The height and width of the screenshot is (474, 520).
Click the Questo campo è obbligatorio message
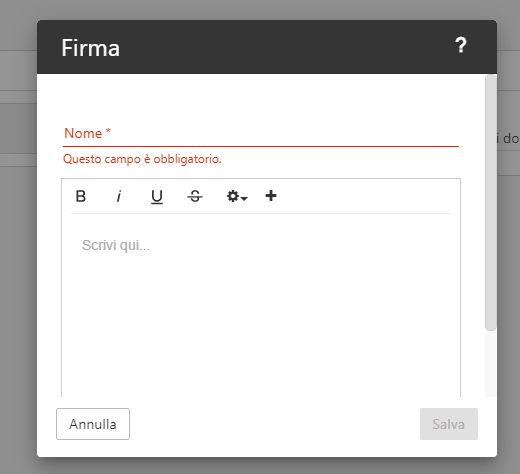pos(142,159)
